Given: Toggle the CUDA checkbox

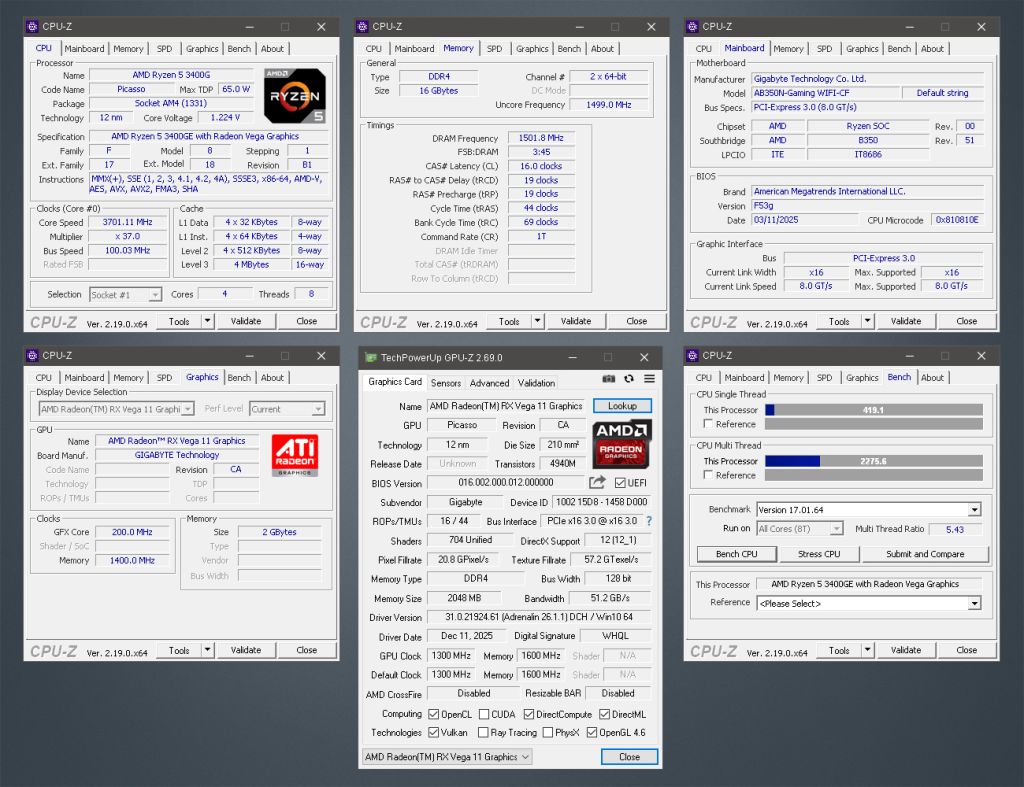Looking at the screenshot, I should point(484,714).
